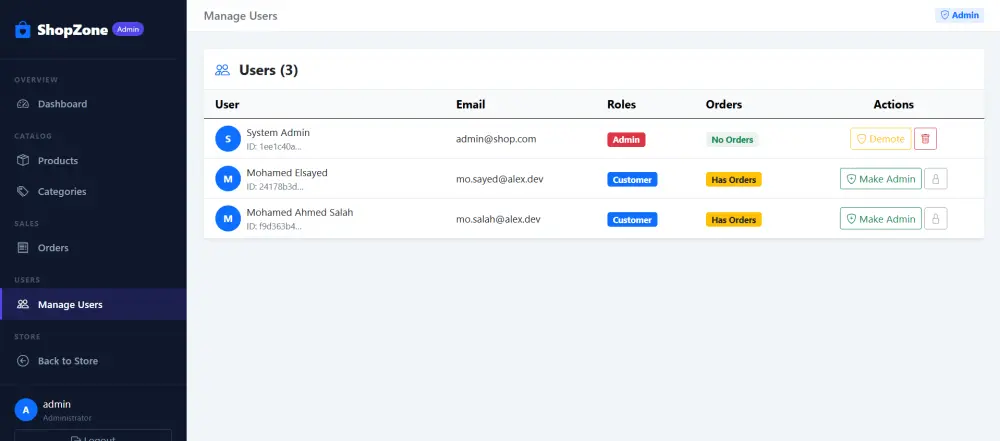Click the Orders receipt icon
Viewport: 1000px width, 441px height.
pos(23,248)
